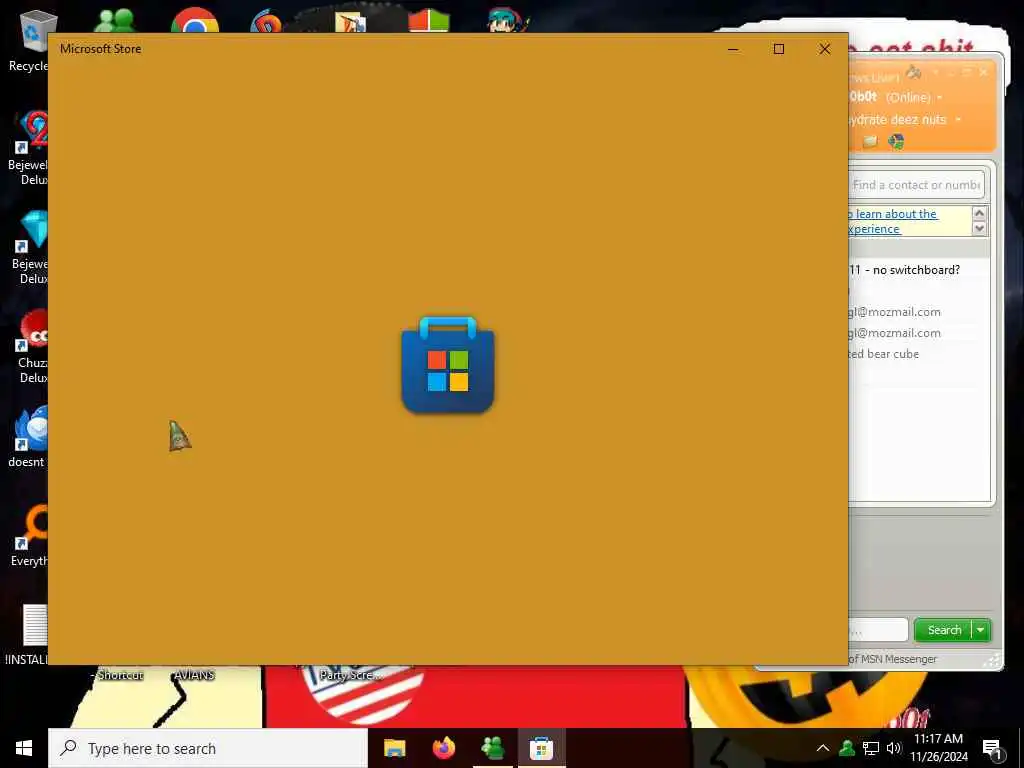This screenshot has height=768, width=1024.
Task: Open Firefox from the taskbar
Action: point(444,748)
